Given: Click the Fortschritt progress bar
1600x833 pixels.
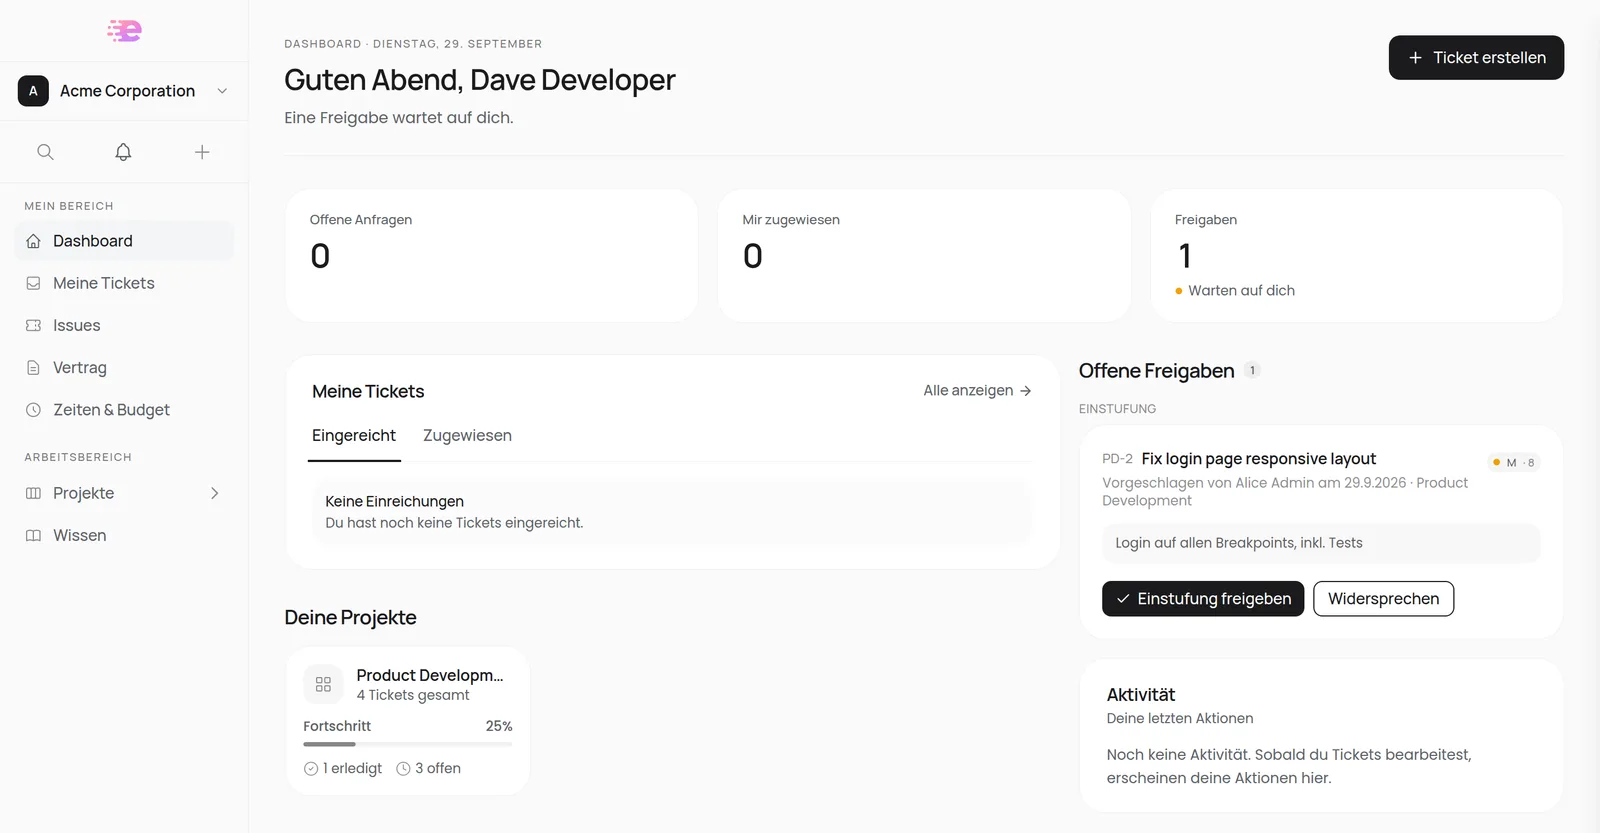Looking at the screenshot, I should 408,744.
